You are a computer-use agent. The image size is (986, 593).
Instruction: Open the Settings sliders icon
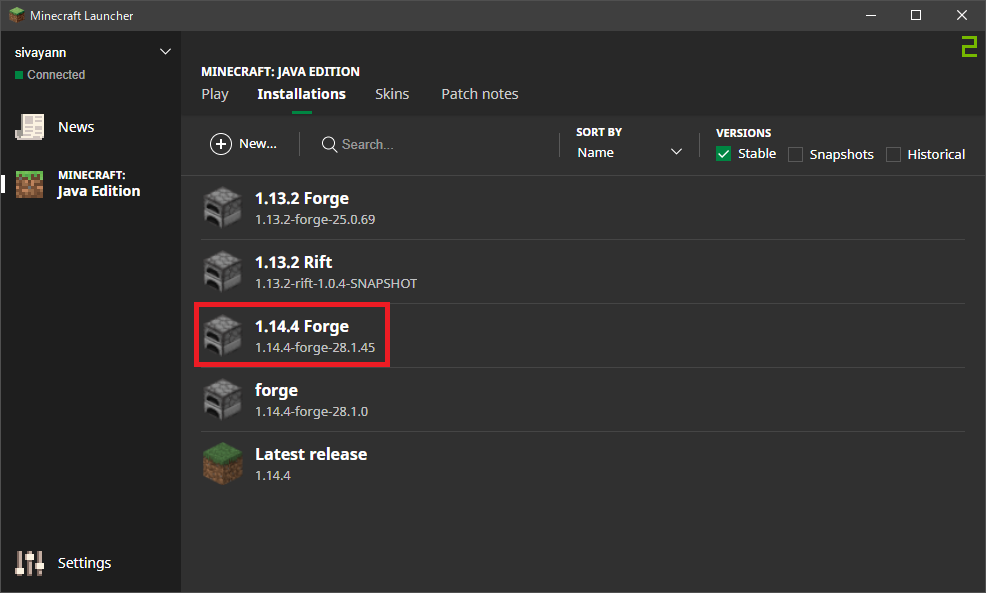(30, 563)
